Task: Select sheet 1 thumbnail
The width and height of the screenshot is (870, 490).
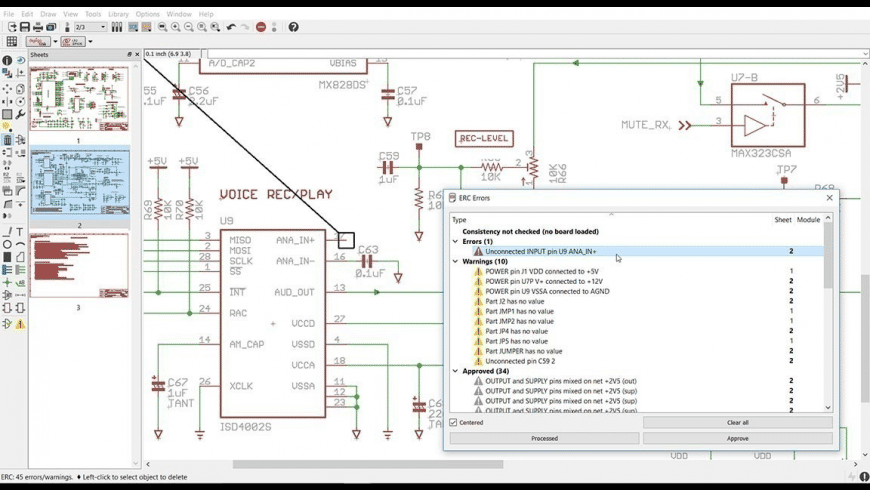Action: [x=79, y=99]
